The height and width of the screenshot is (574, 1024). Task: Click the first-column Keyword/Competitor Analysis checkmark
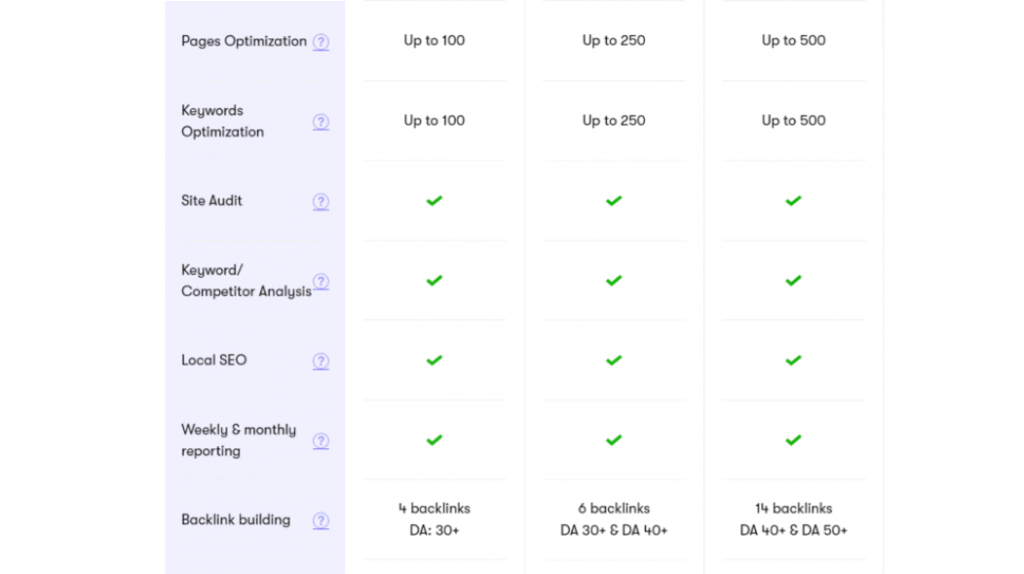tap(434, 281)
